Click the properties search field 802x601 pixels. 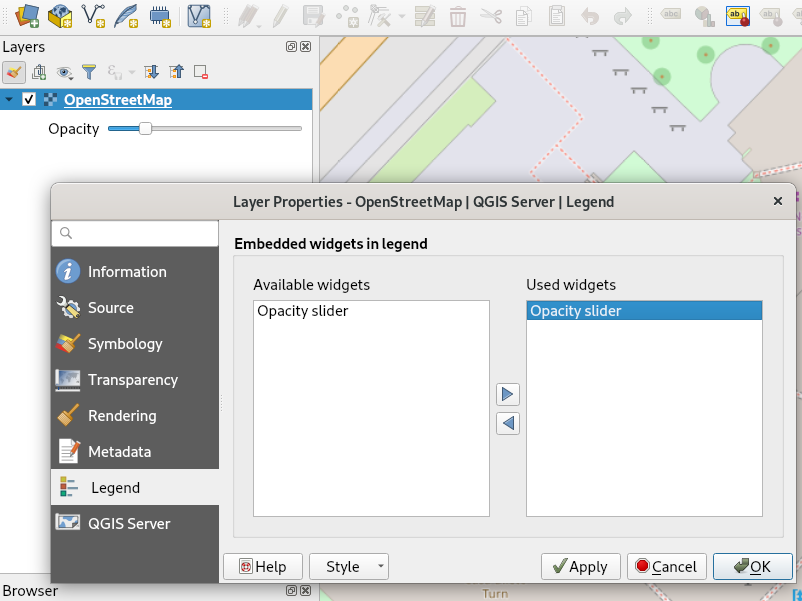pyautogui.click(x=135, y=233)
